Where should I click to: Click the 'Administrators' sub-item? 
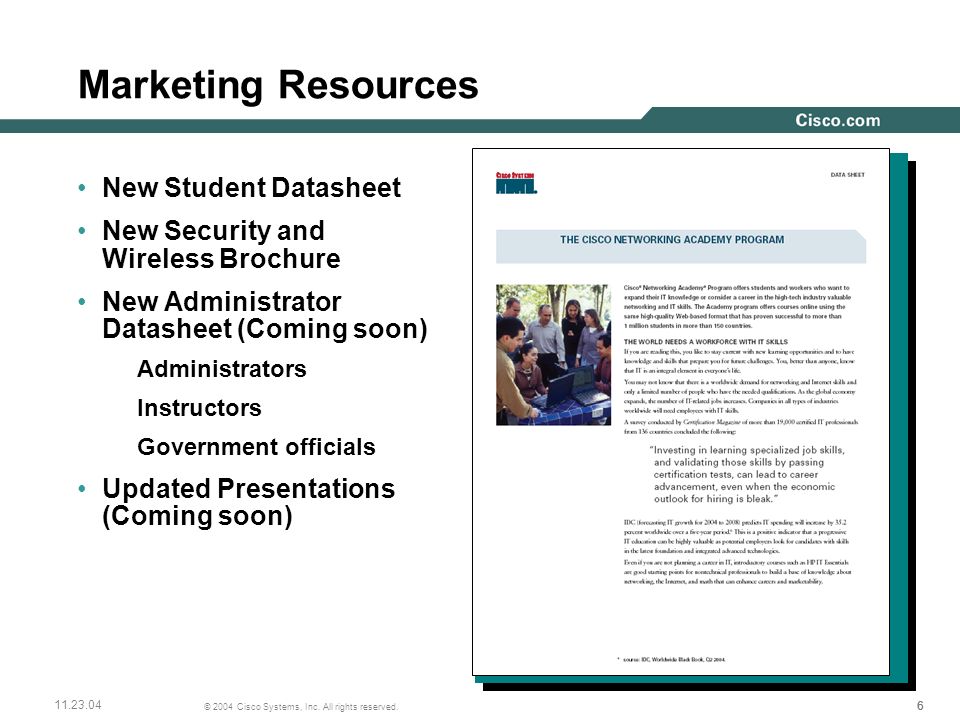[x=222, y=369]
